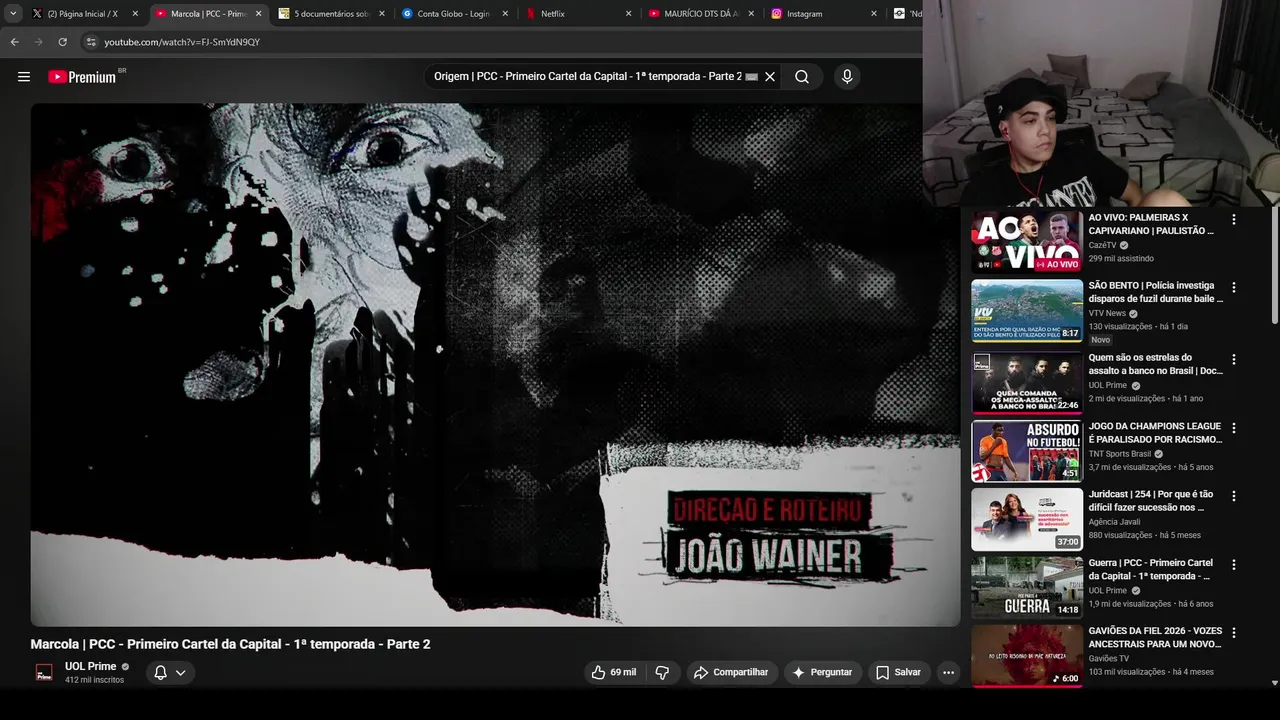This screenshot has height=720, width=1280.
Task: Click title 'Guerra | PCC - Primeiro Cartel'
Action: pos(1151,569)
